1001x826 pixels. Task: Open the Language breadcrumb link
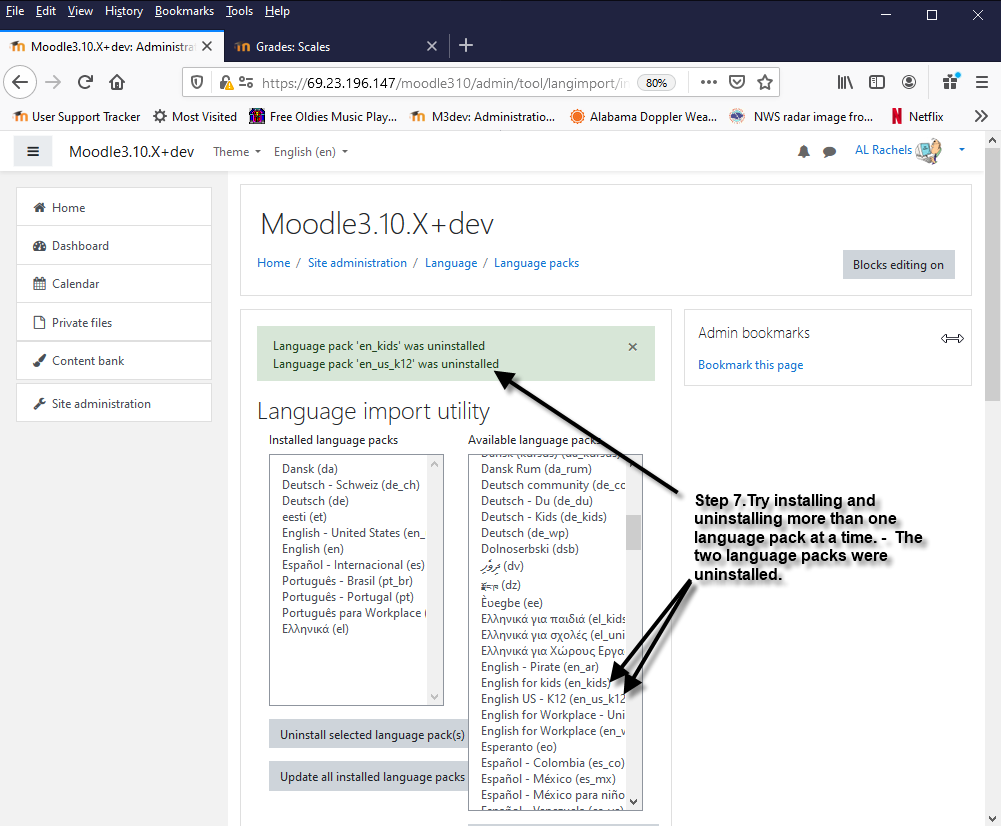(x=451, y=263)
